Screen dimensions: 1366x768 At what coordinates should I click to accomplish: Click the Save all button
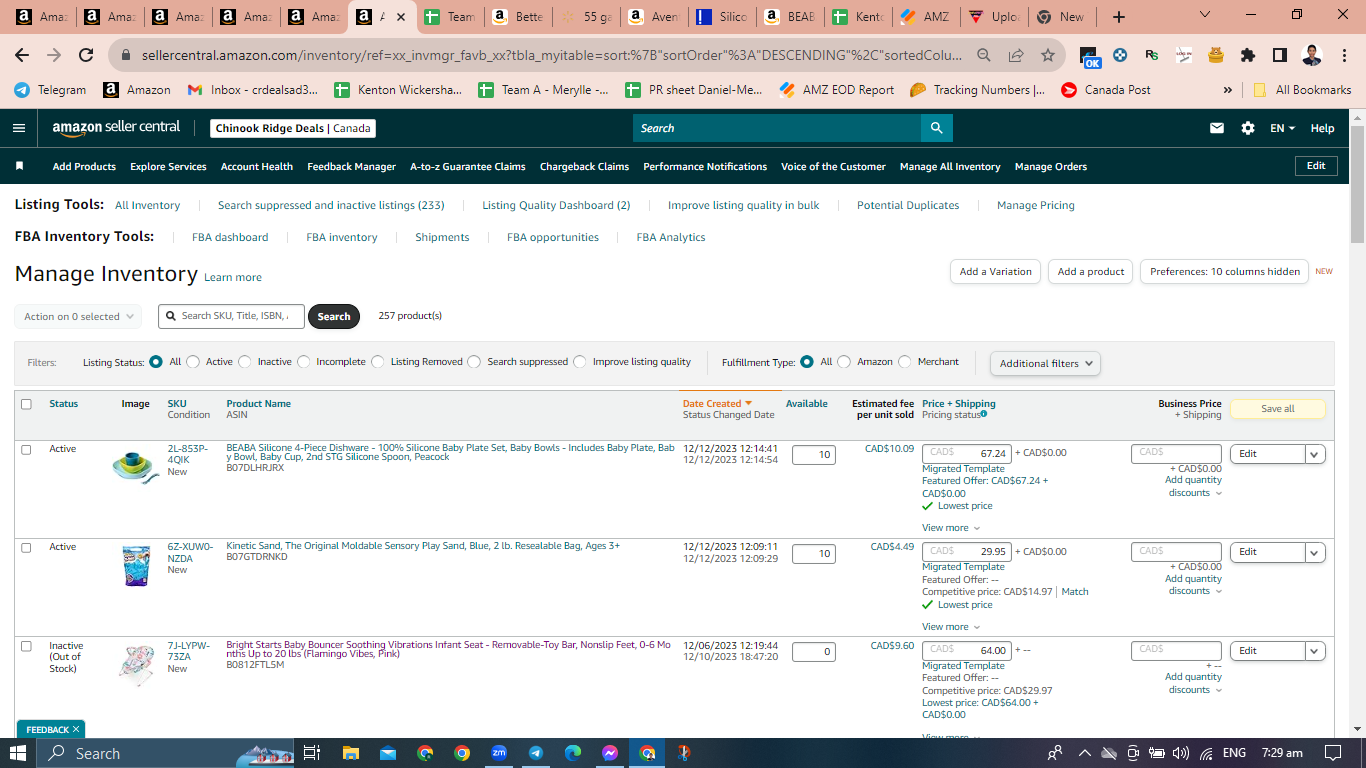1277,409
